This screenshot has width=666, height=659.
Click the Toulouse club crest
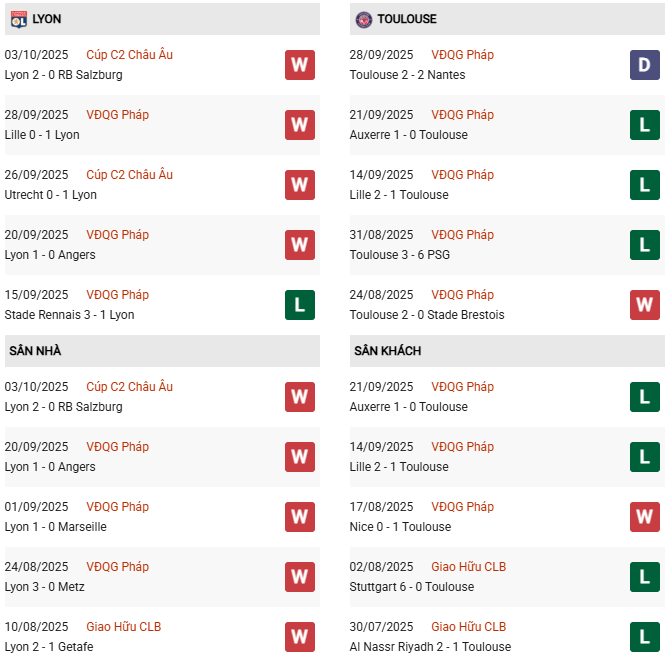coord(363,19)
